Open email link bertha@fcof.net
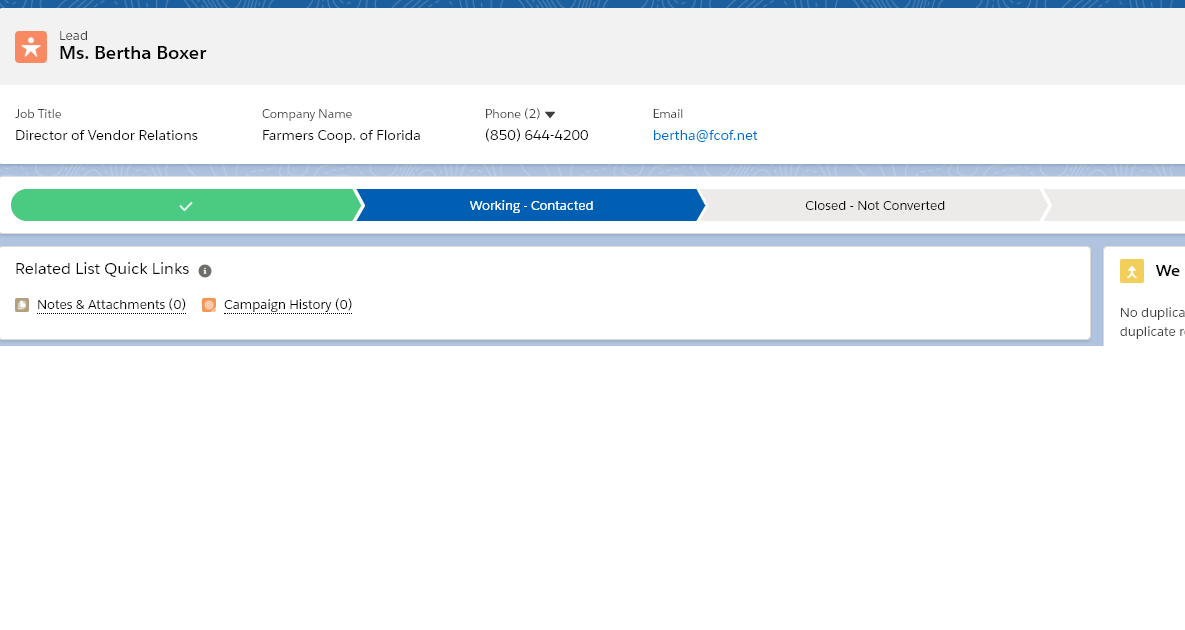 point(705,135)
